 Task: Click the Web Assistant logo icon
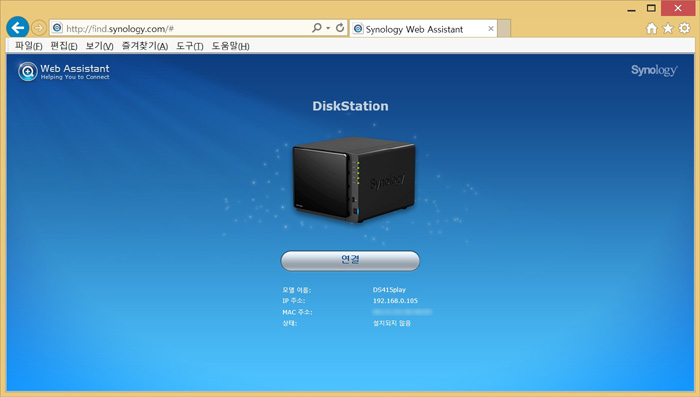tap(28, 71)
